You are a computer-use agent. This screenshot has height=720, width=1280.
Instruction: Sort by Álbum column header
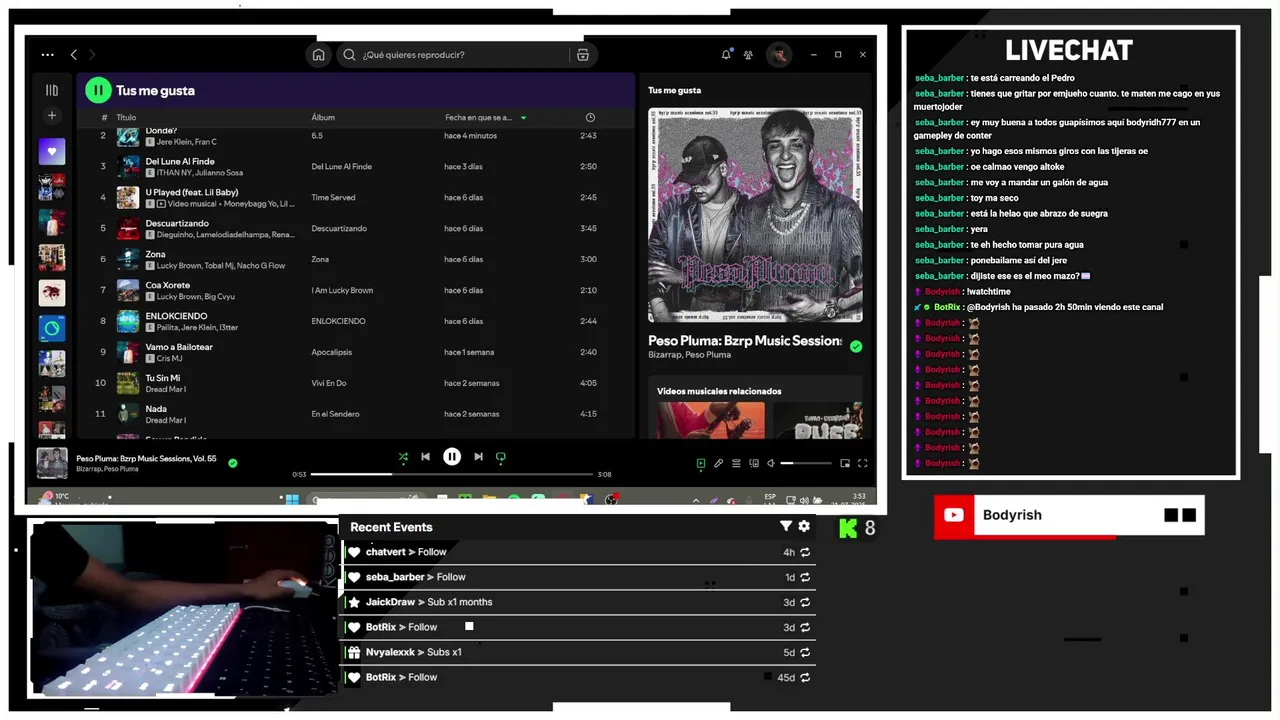point(323,118)
